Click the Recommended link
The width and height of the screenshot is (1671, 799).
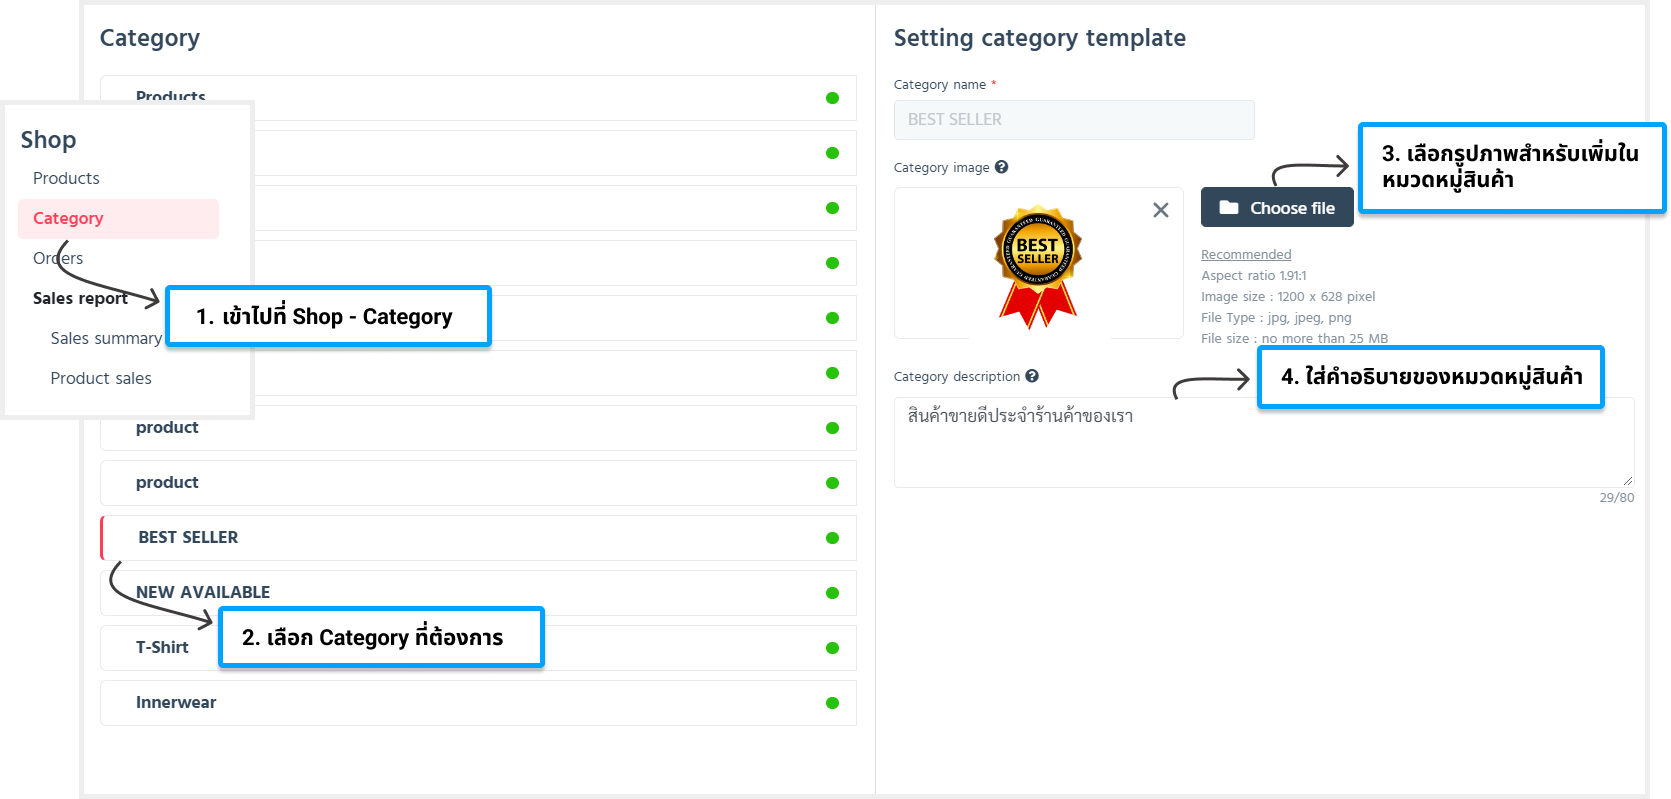coord(1246,255)
